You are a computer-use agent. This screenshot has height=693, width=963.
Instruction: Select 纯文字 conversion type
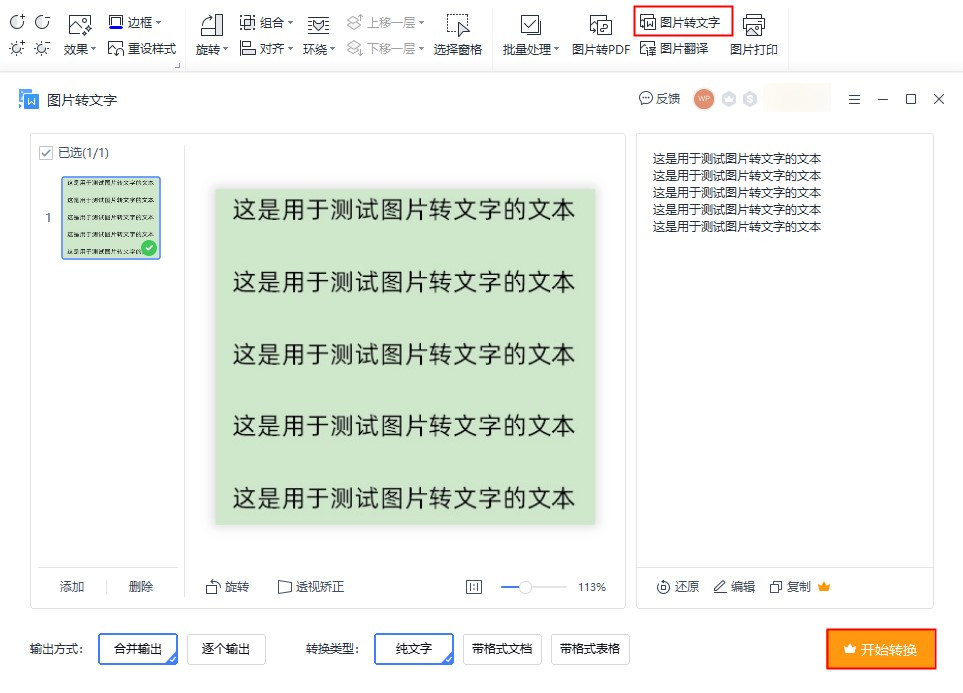click(x=414, y=649)
